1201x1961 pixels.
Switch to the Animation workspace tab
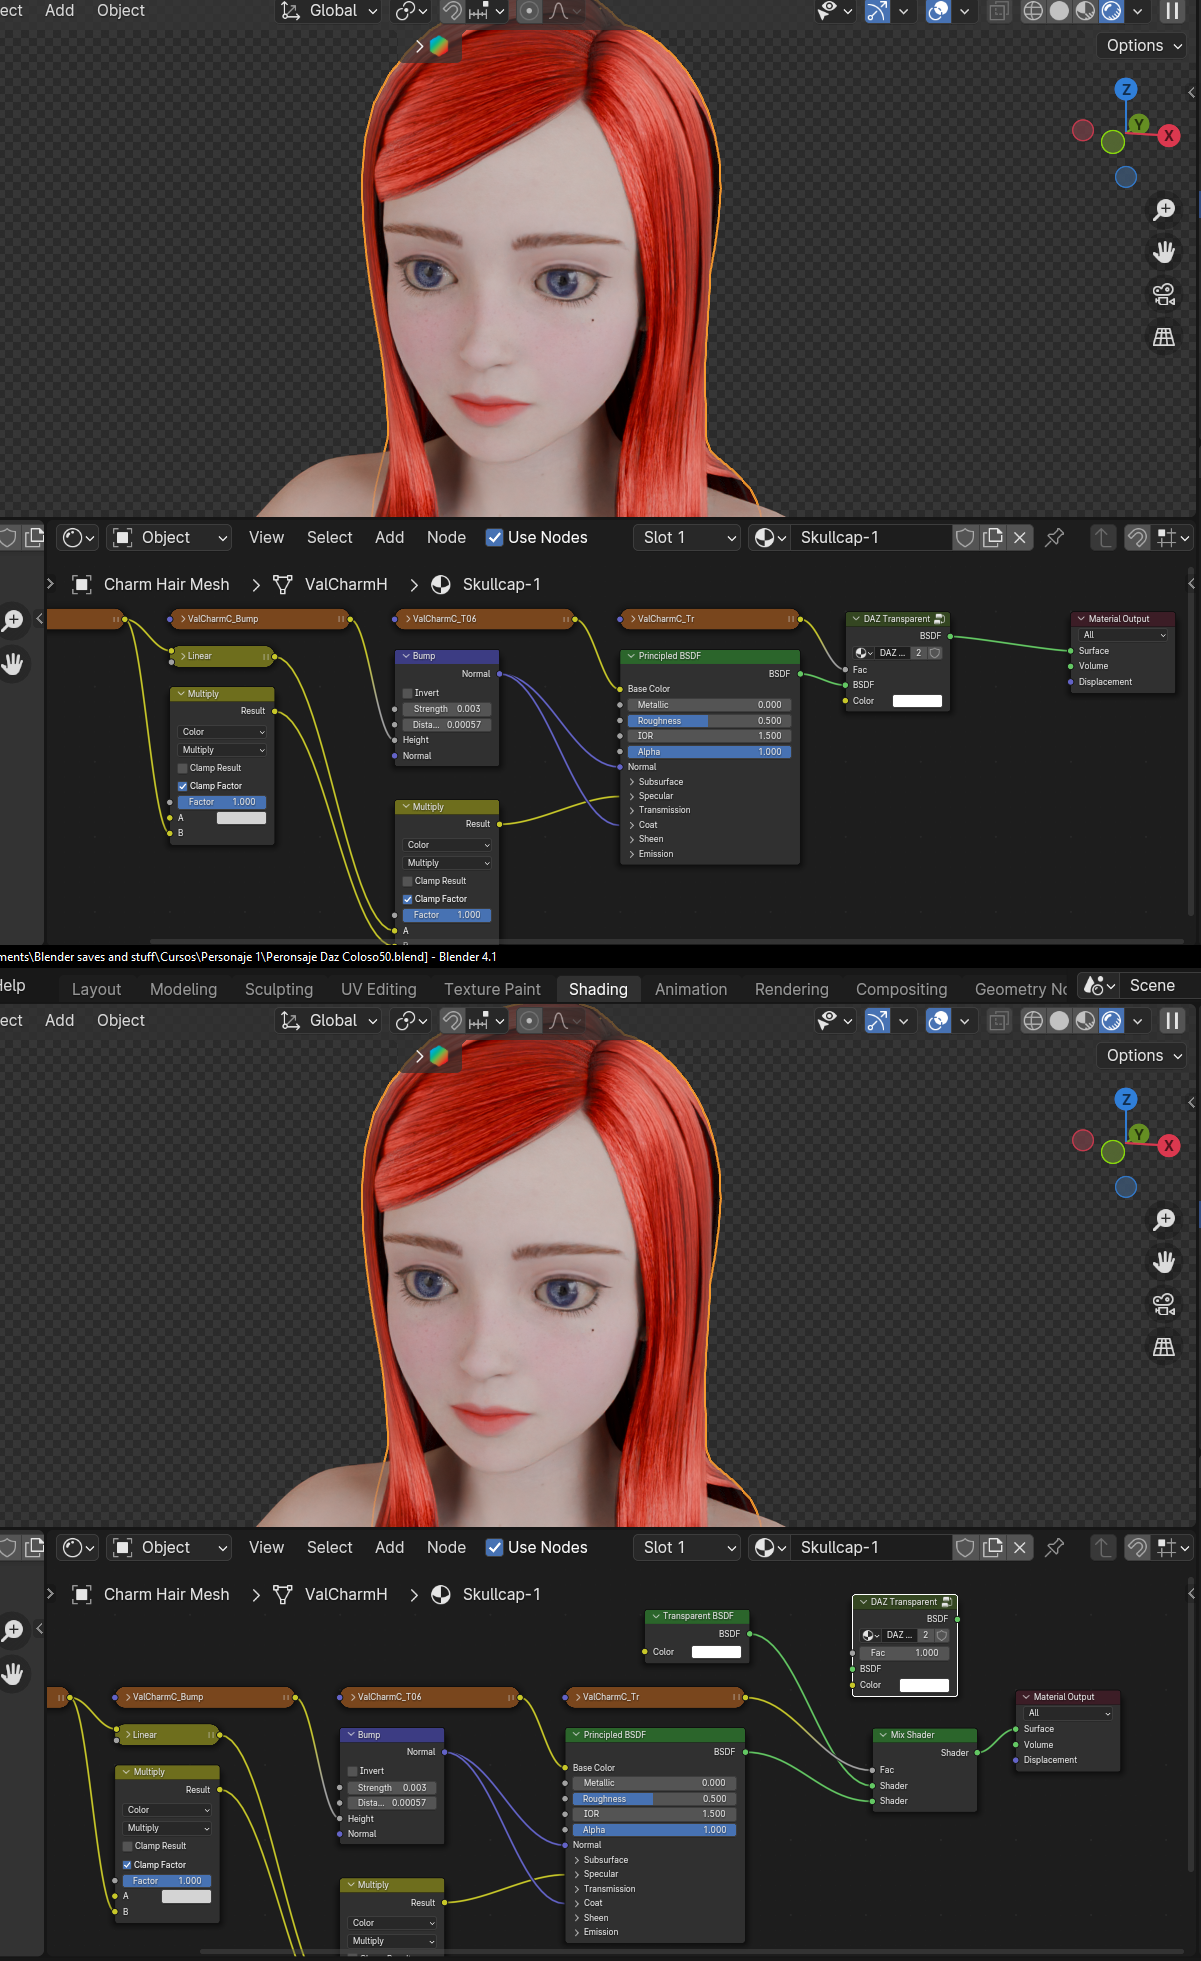pos(691,989)
